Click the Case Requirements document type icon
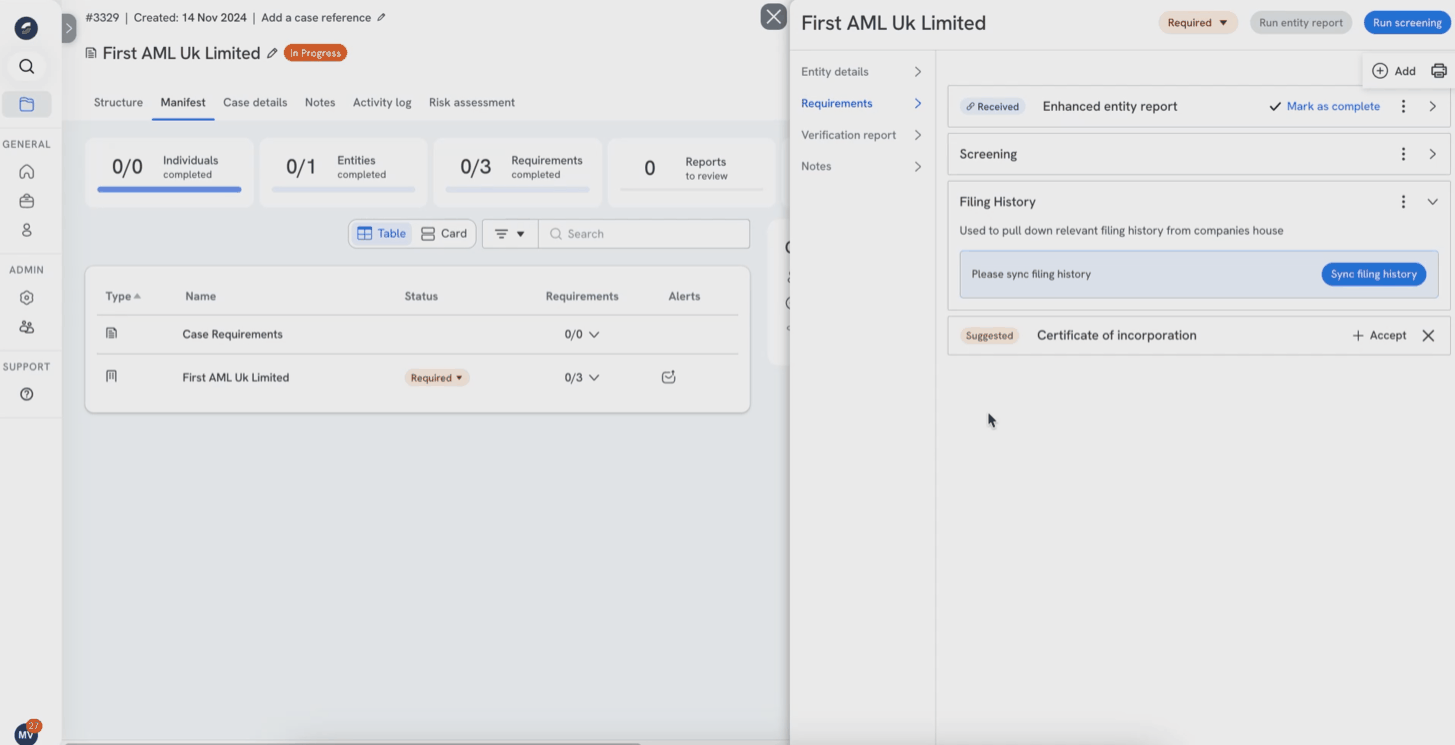The height and width of the screenshot is (745, 1455). 111,333
